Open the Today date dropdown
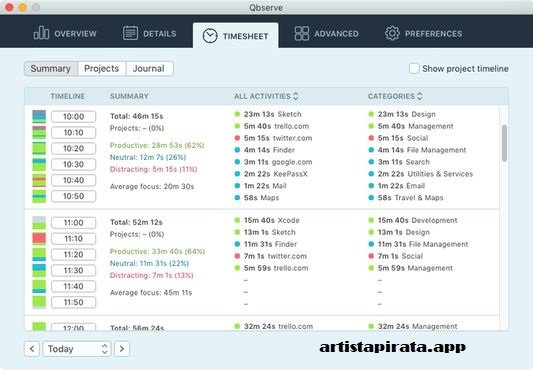The height and width of the screenshot is (370, 533). 77,349
